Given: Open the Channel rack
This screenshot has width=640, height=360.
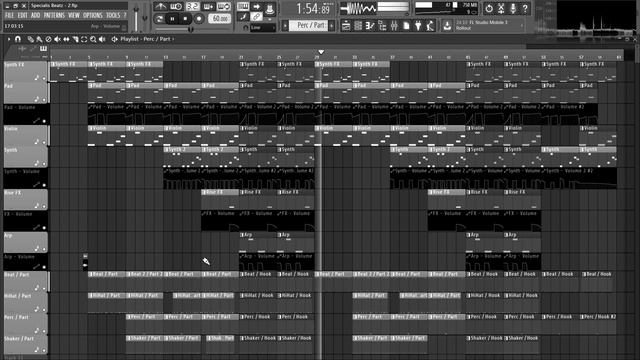Looking at the screenshot, I should [358, 26].
